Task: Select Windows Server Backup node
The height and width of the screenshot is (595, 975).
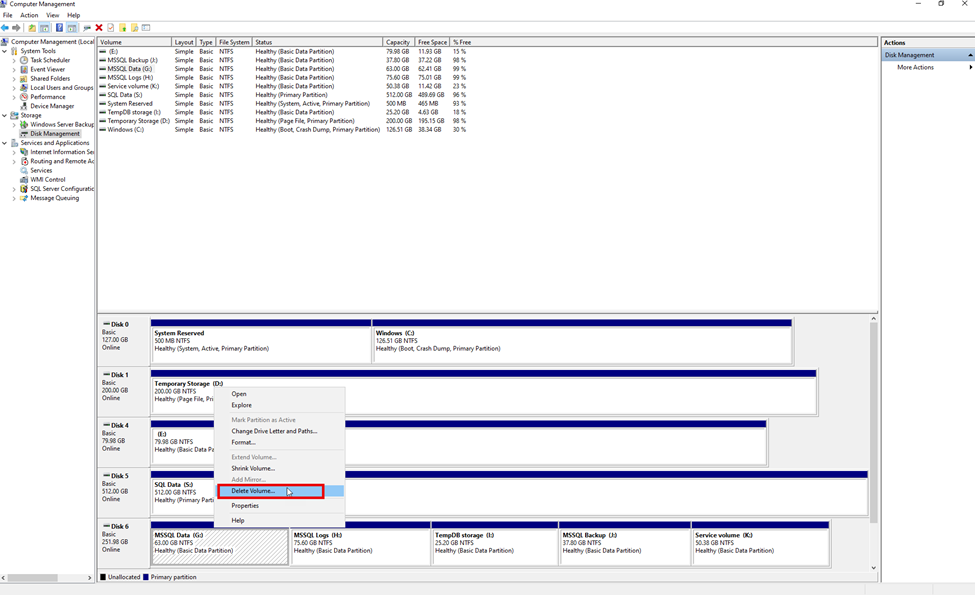Action: (x=62, y=124)
